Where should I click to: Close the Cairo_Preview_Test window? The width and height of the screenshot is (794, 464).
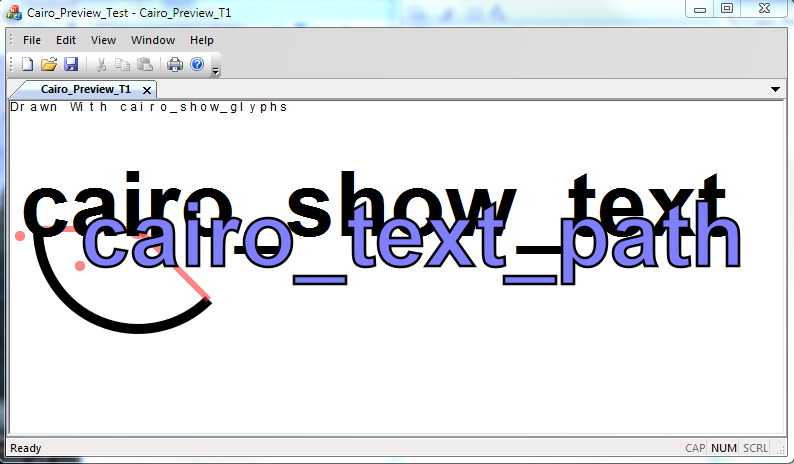click(765, 9)
